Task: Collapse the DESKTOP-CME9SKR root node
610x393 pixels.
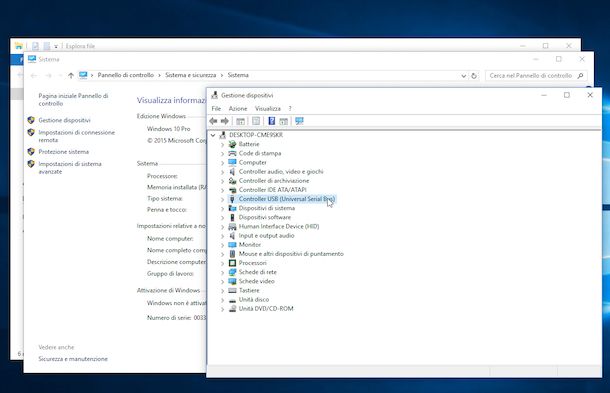Action: point(213,135)
